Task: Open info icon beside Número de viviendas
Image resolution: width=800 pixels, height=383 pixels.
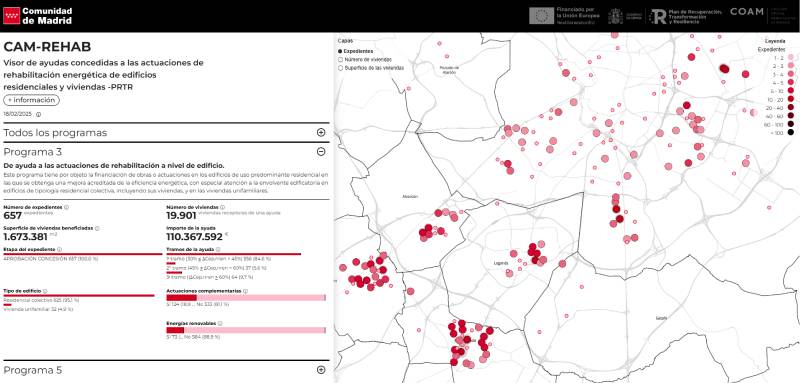Action: coord(223,208)
